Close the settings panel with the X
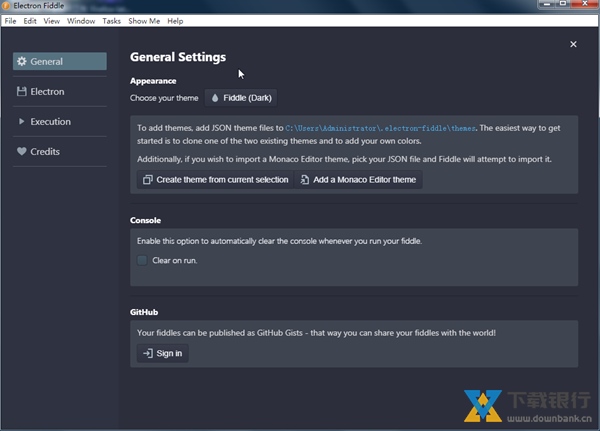Image resolution: width=600 pixels, height=431 pixels. (573, 44)
